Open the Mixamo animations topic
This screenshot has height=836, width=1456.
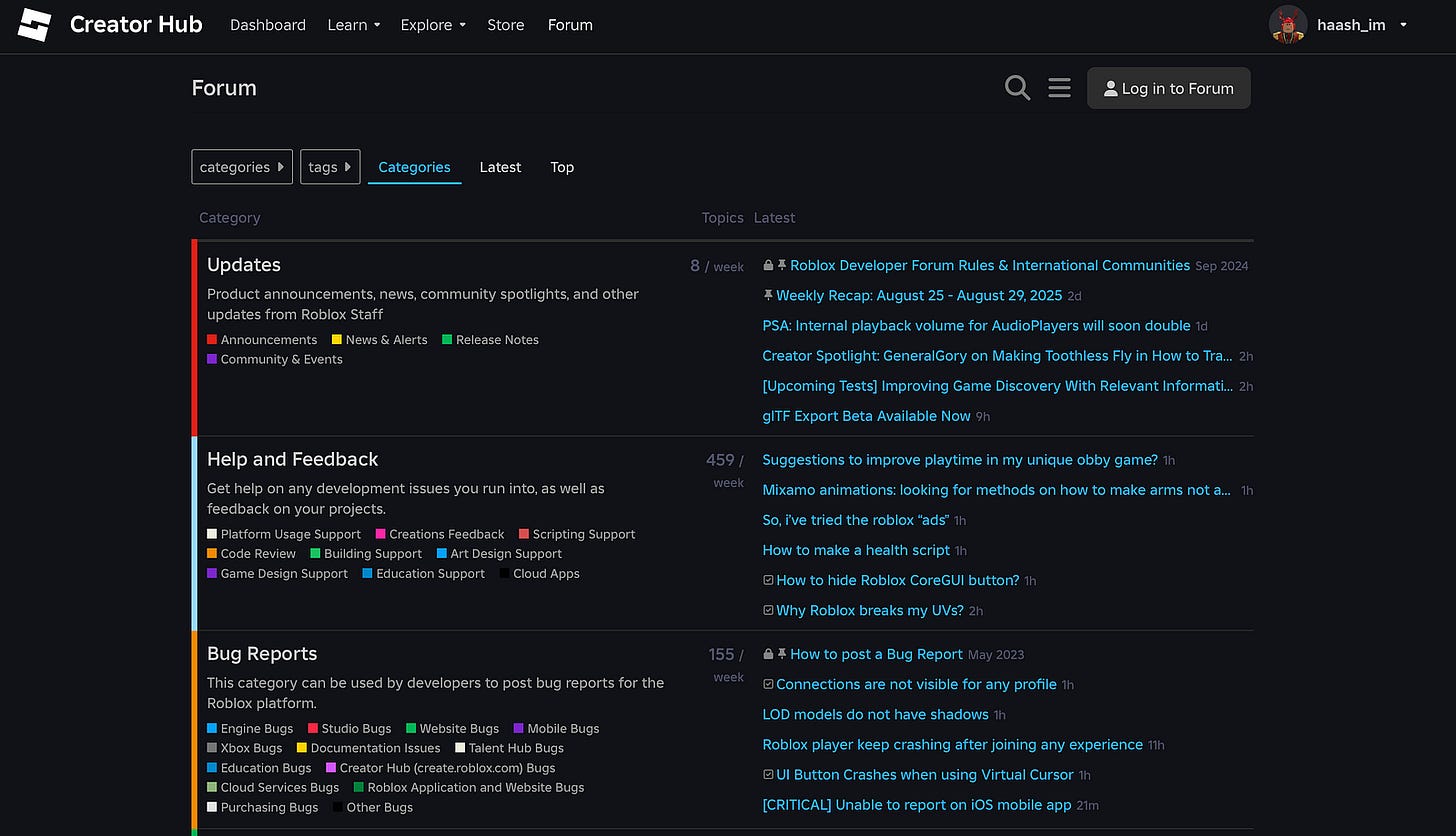[x=997, y=490]
